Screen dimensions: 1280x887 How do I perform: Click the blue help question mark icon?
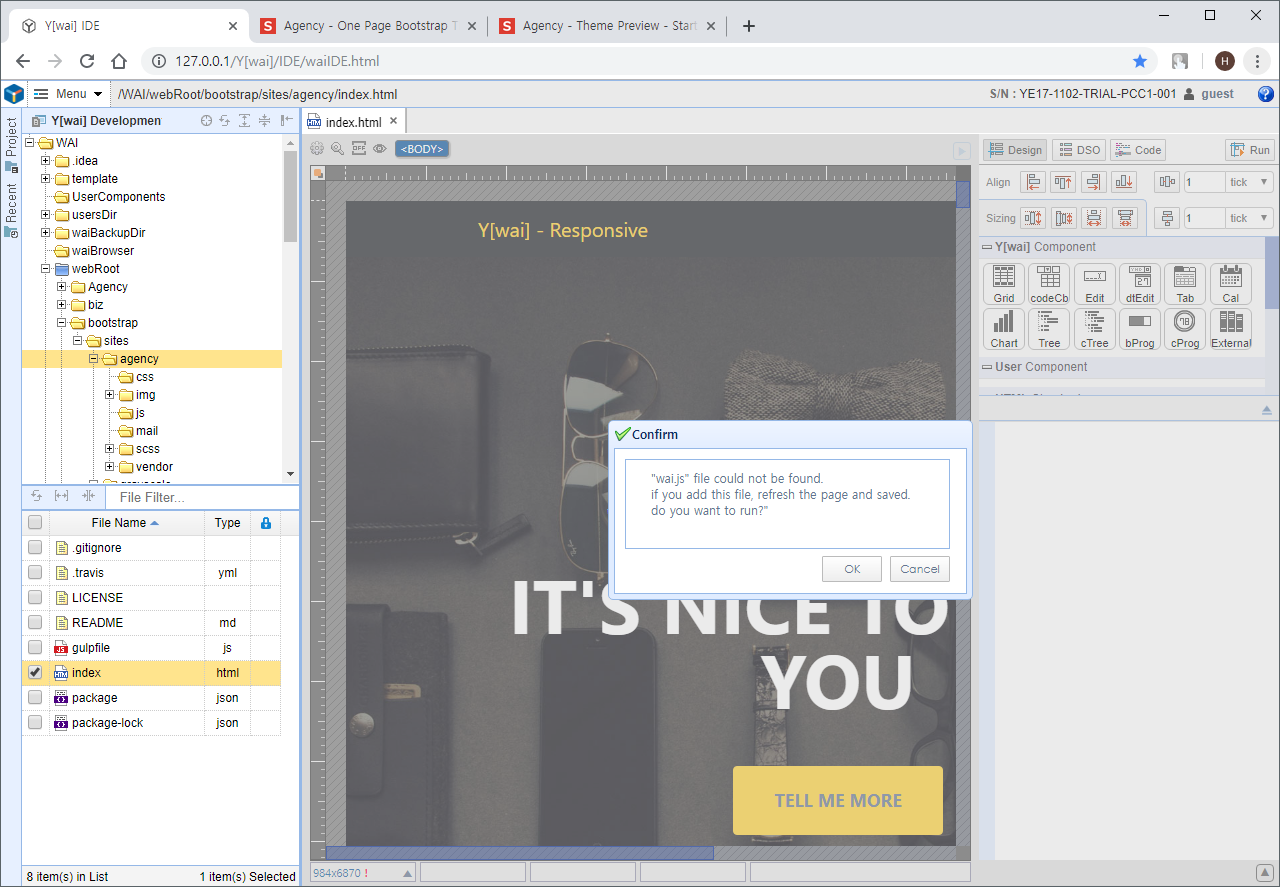tap(1265, 94)
